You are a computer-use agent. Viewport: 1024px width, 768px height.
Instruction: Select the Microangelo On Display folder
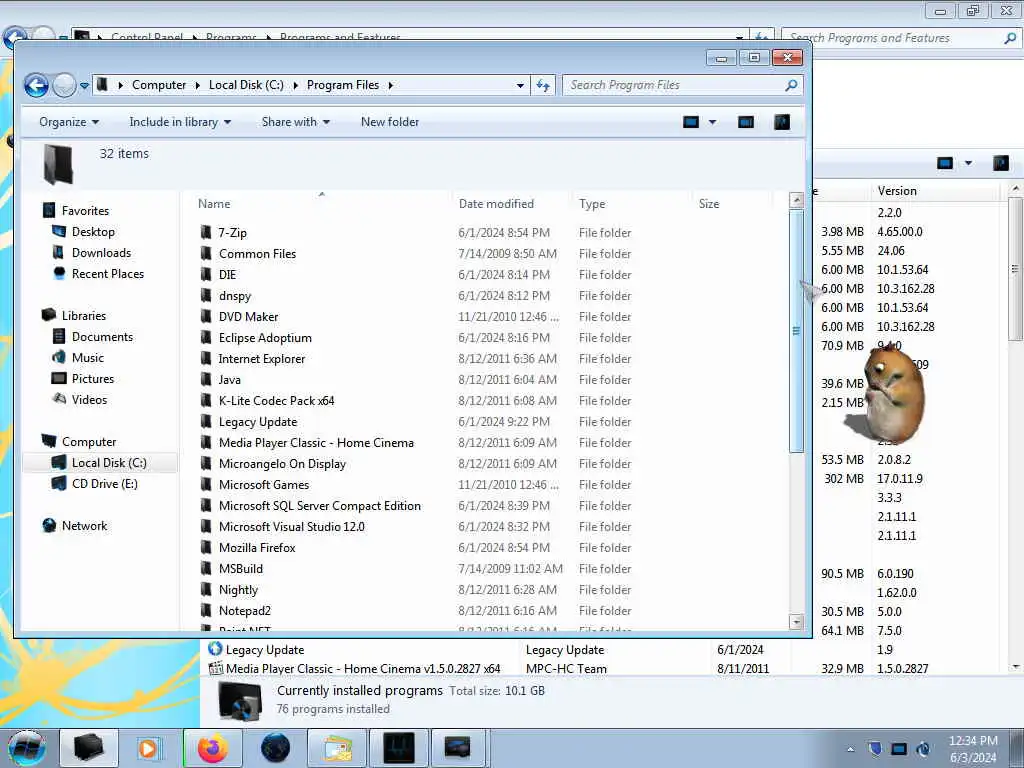click(282, 464)
